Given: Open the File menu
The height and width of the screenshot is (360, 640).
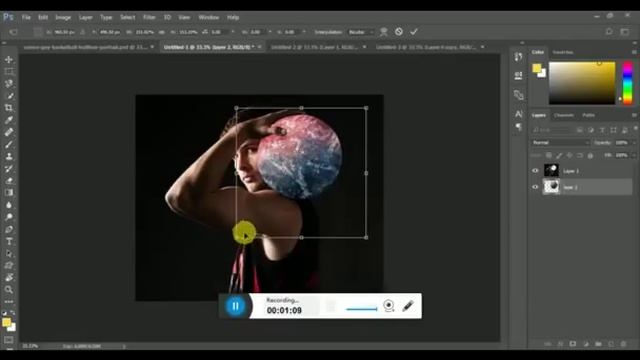Looking at the screenshot, I should [26, 18].
